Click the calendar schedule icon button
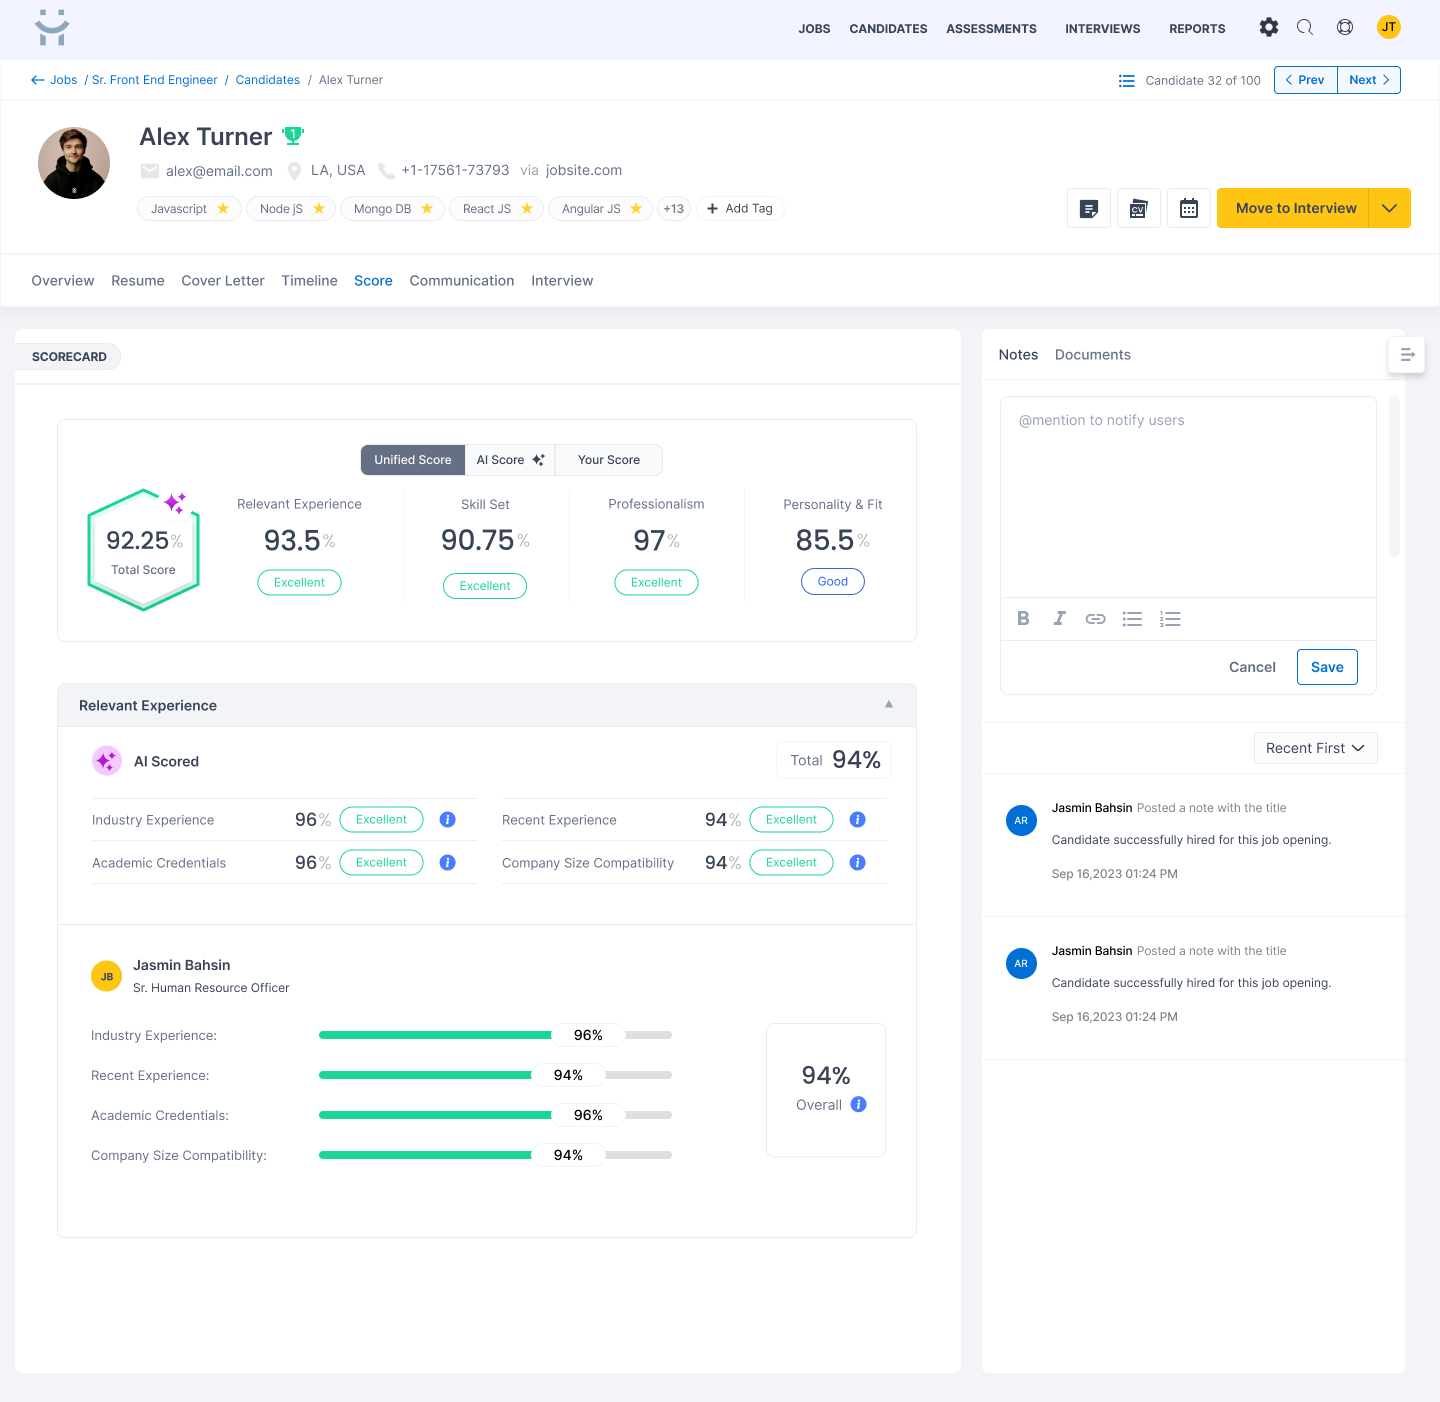Screen dimensions: 1440x1402 pyautogui.click(x=1188, y=208)
